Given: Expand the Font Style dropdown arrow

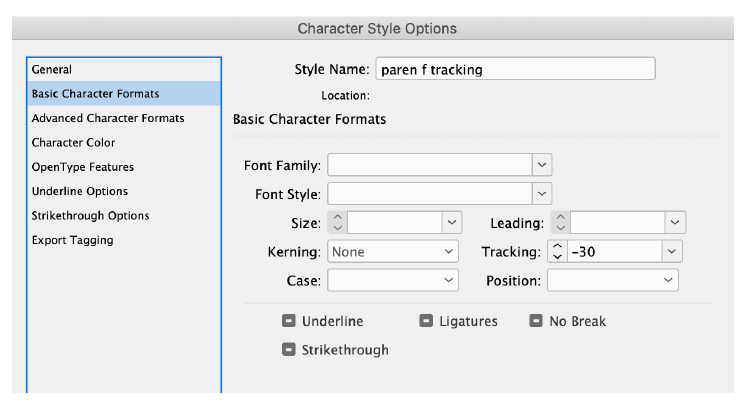Looking at the screenshot, I should point(542,194).
